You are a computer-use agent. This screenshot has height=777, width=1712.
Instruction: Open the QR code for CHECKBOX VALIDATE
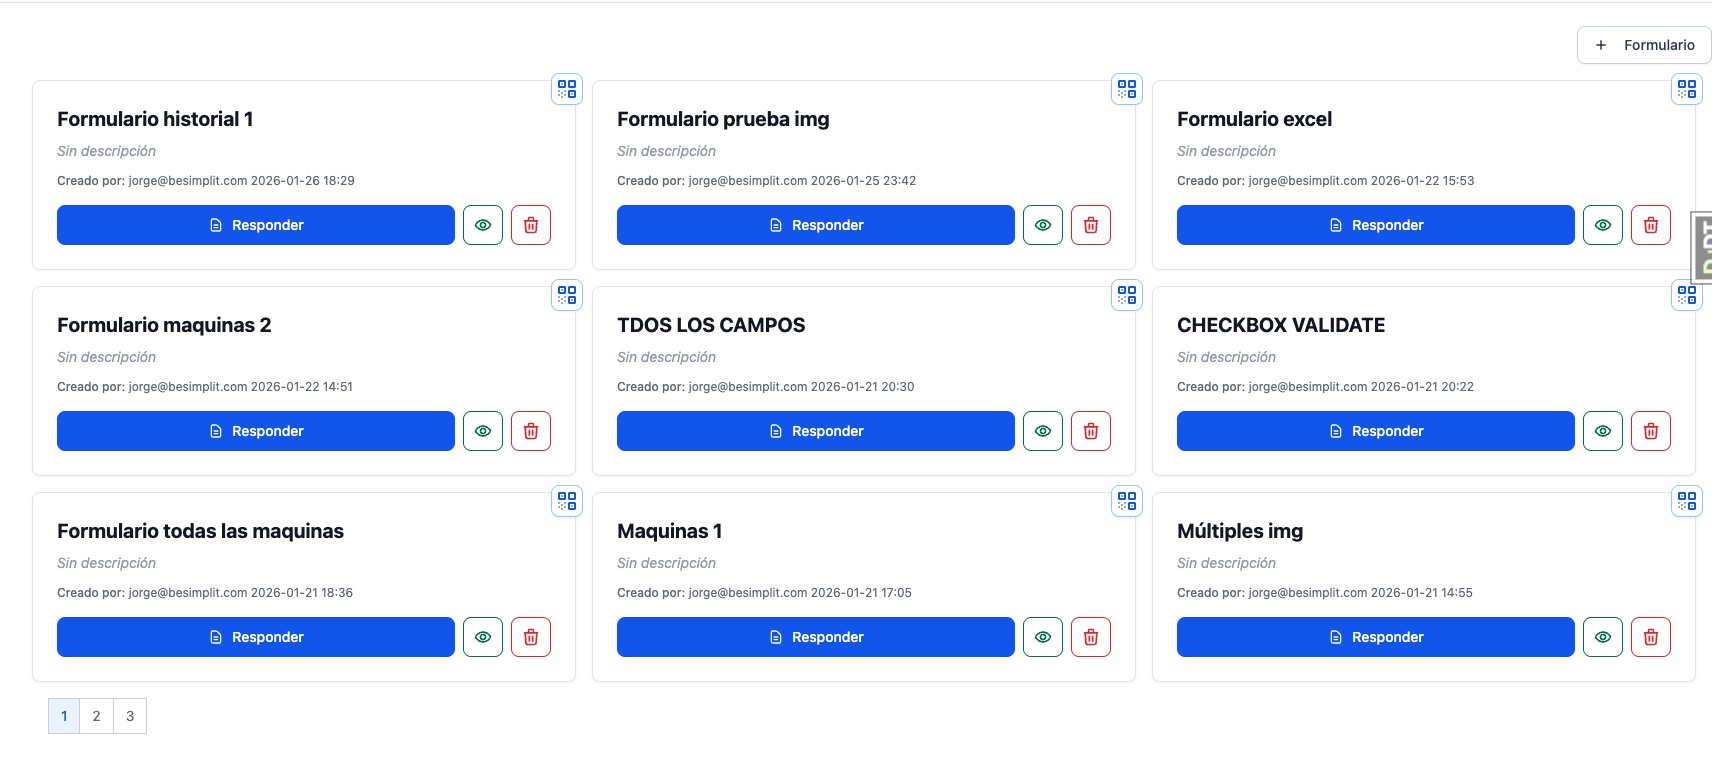(1687, 294)
